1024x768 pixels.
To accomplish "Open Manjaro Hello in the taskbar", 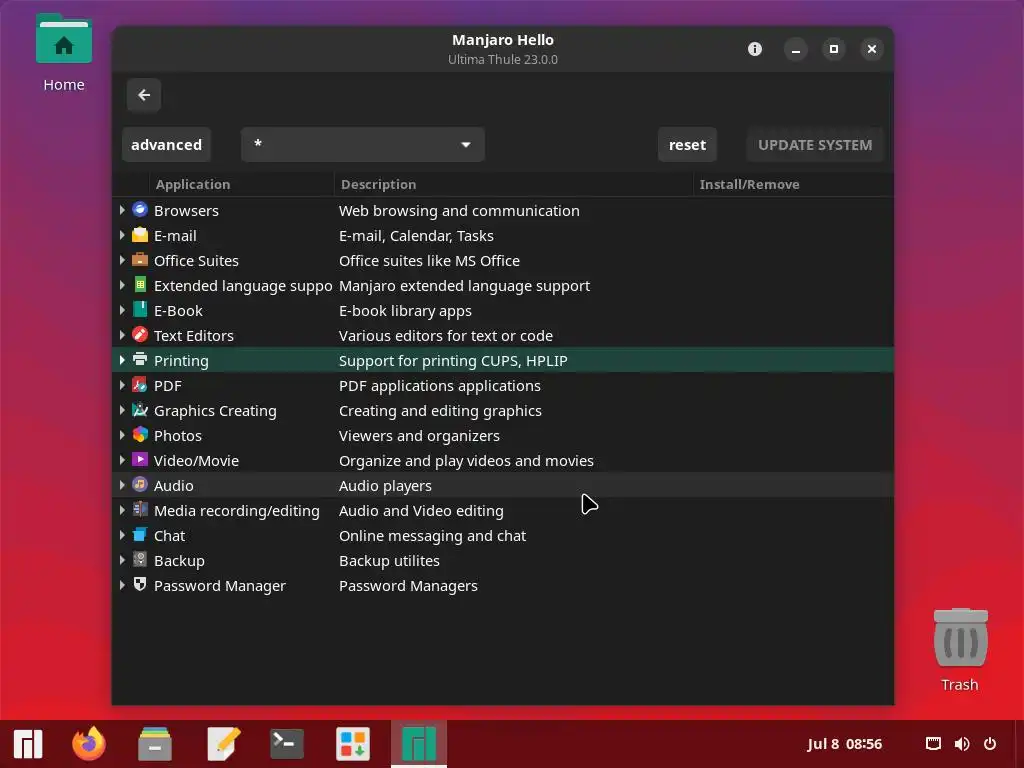I will [x=419, y=744].
